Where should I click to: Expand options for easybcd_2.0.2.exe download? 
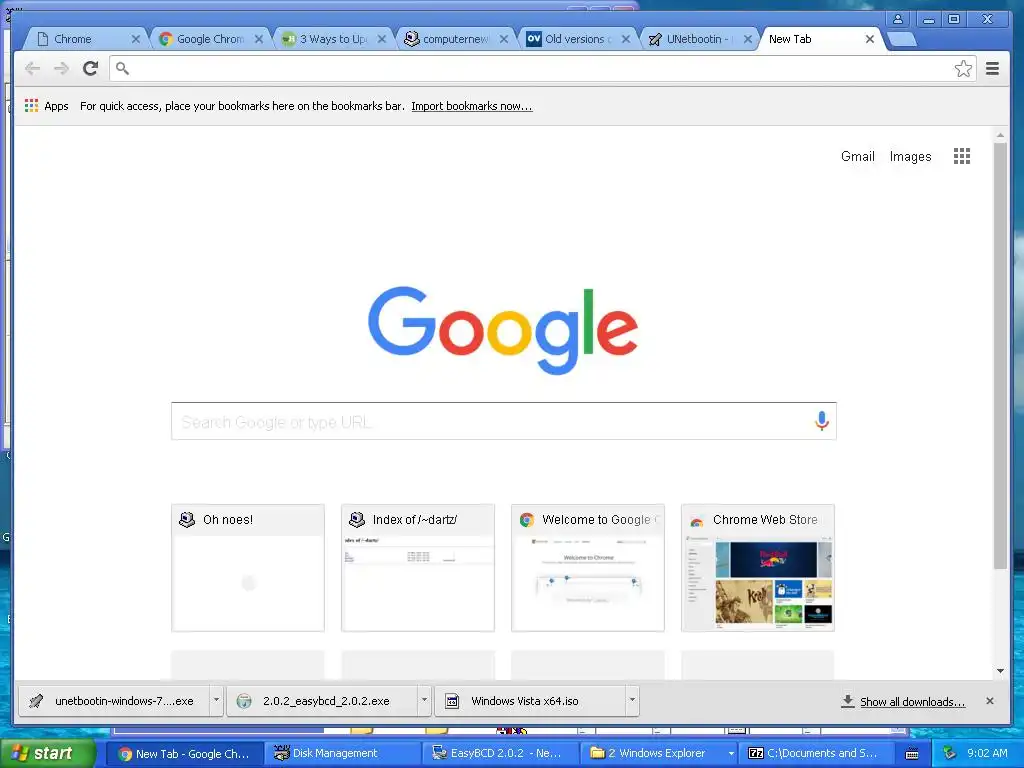coord(424,700)
